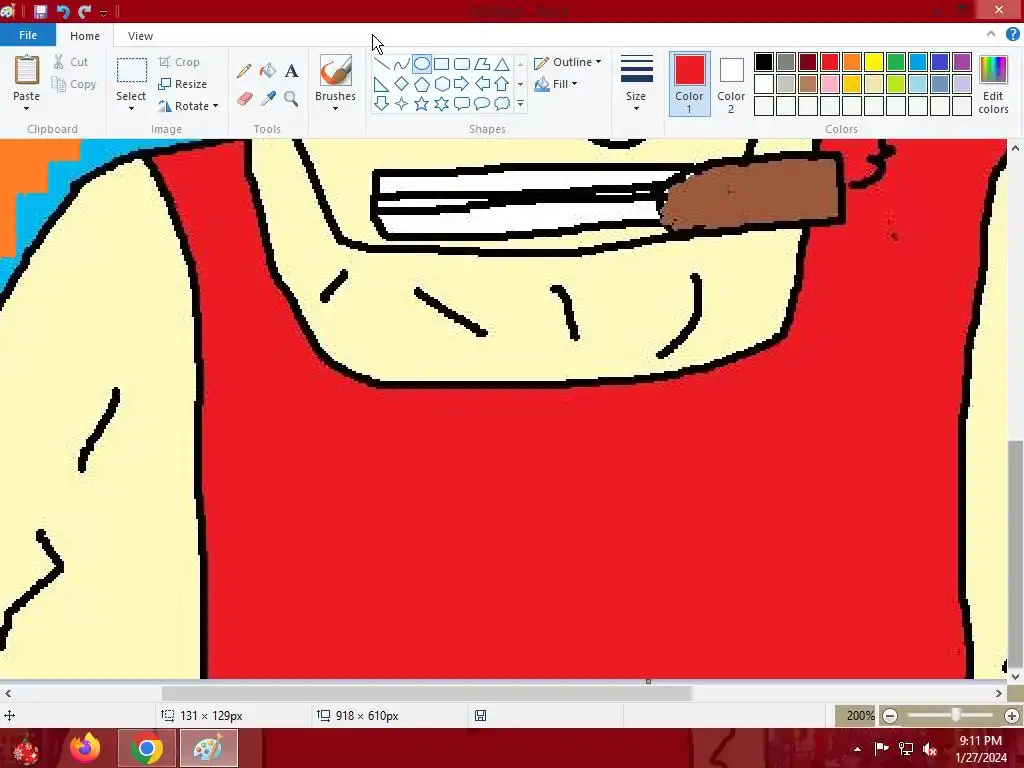This screenshot has width=1024, height=768.
Task: Select the Color picker eyedropper tool
Action: click(268, 99)
